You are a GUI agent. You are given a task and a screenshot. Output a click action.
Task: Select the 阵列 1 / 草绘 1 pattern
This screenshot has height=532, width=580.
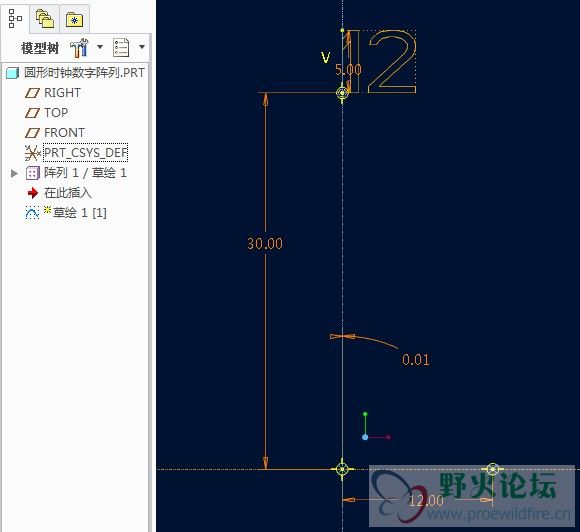85,172
